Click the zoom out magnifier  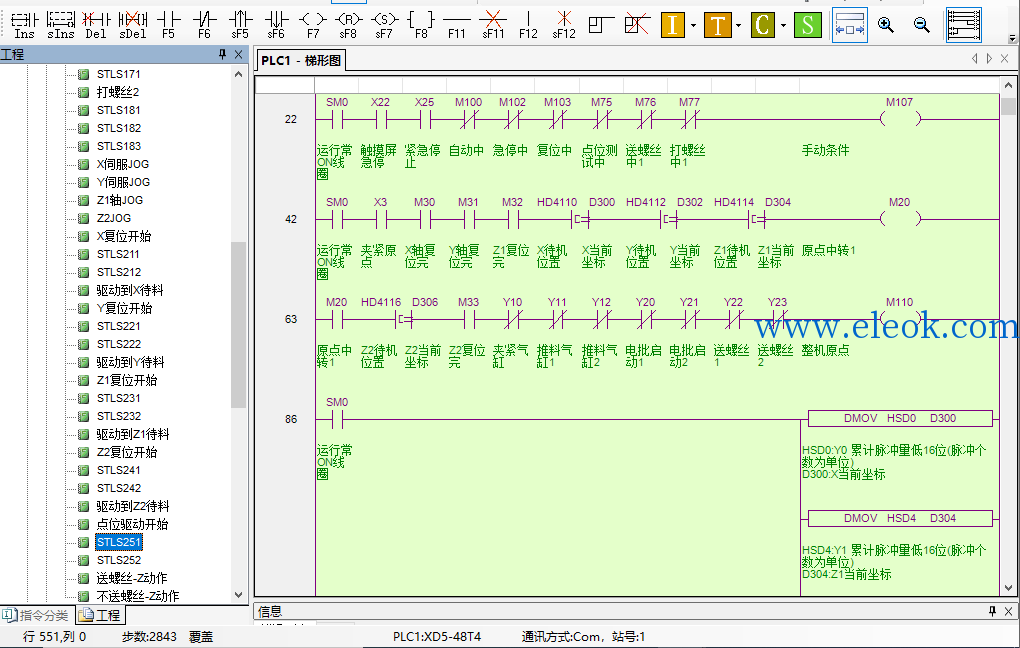pos(922,25)
